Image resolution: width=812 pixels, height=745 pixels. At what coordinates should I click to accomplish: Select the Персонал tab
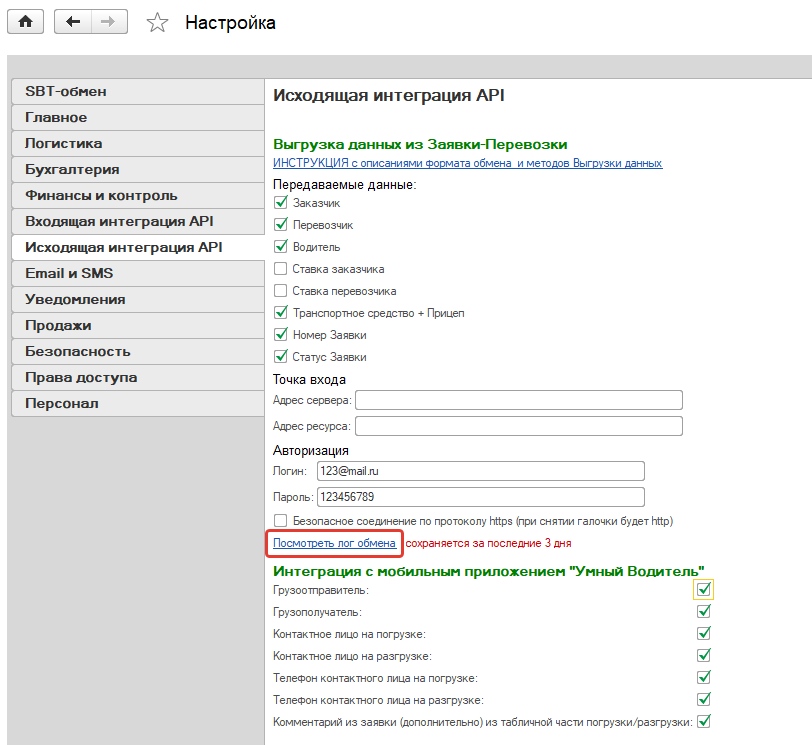point(138,404)
